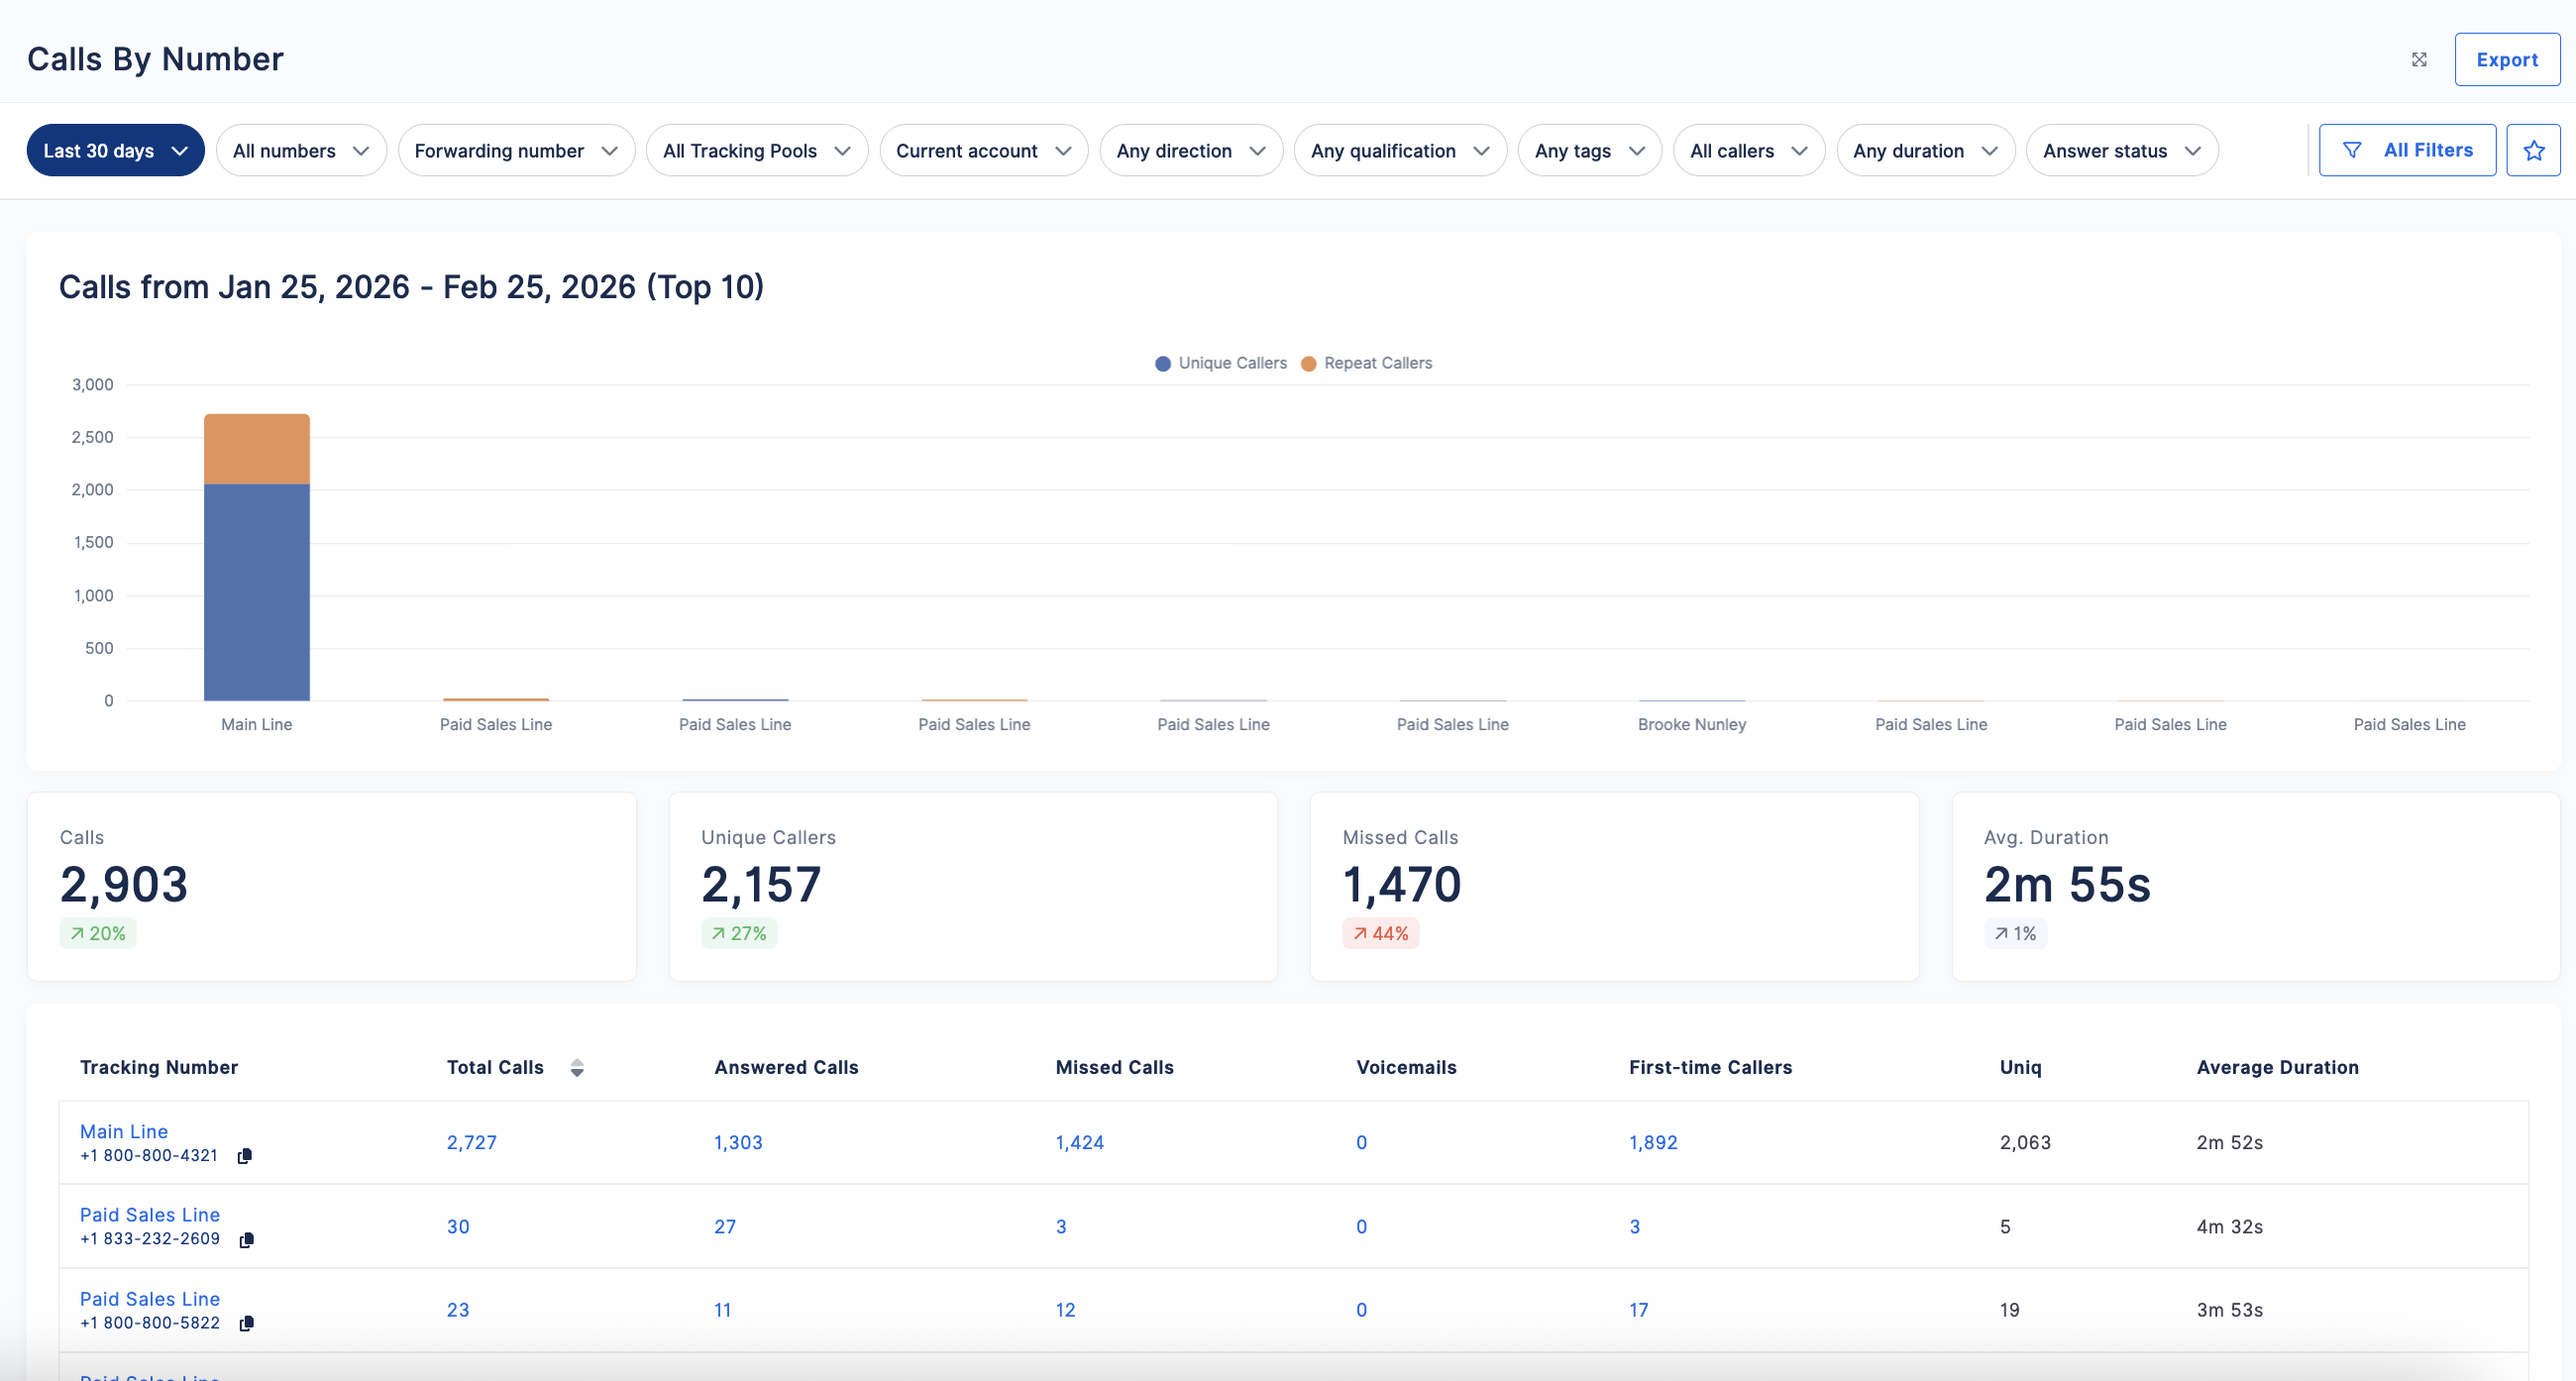Screen dimensions: 2576x1381
Task: Toggle Repeat Callers legend series
Action: pyautogui.click(x=1367, y=363)
